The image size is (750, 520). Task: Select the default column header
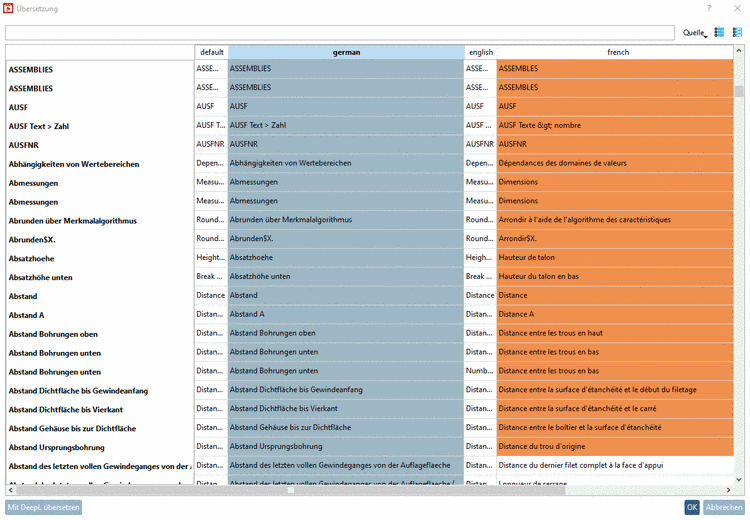pos(211,52)
